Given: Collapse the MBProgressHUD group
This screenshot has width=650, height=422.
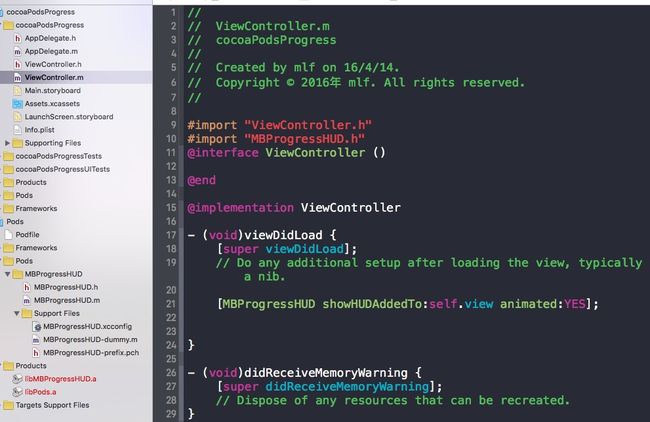Looking at the screenshot, I should click(x=7, y=274).
